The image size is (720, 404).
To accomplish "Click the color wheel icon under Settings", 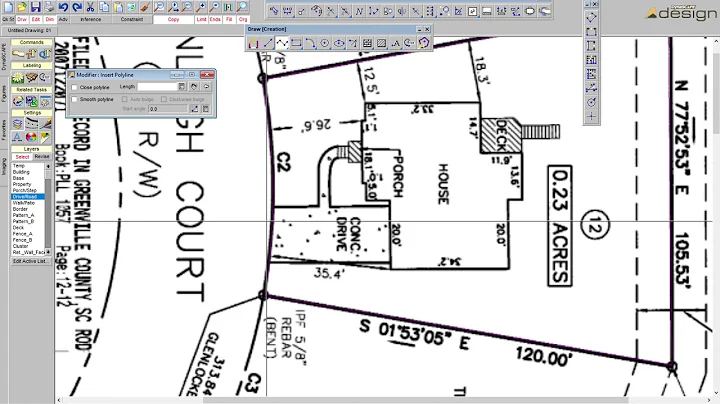I will (x=31, y=137).
